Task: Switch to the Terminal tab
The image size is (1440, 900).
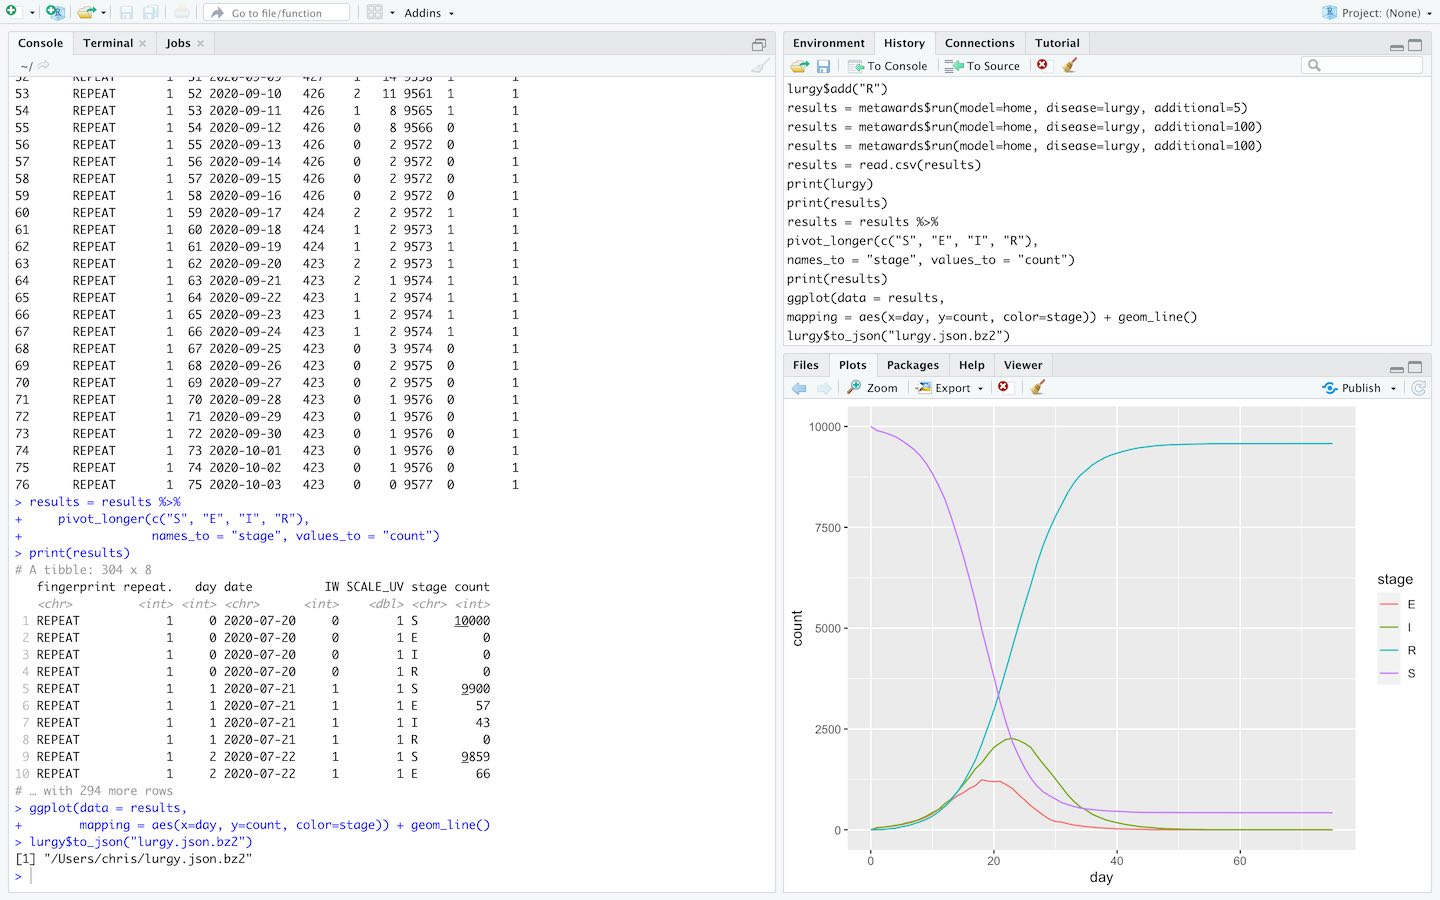Action: pos(108,43)
